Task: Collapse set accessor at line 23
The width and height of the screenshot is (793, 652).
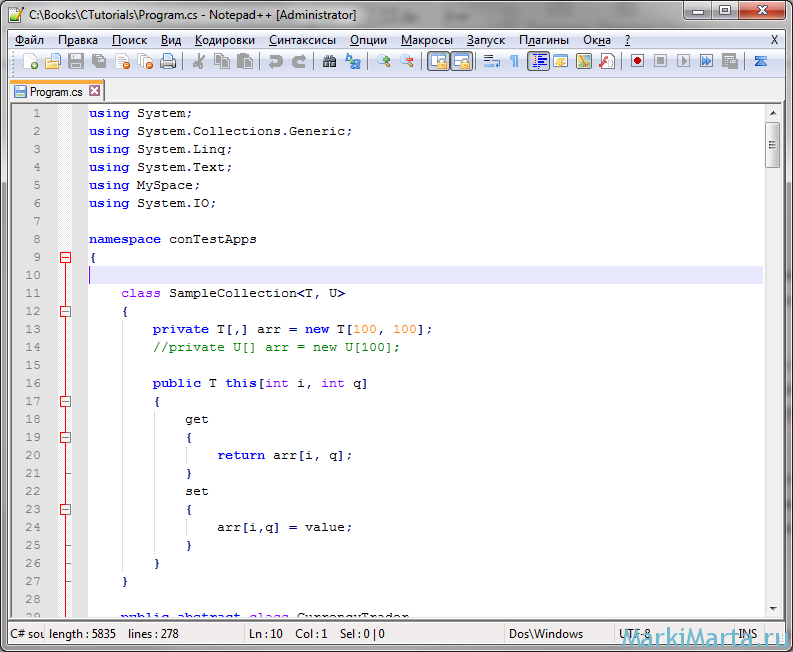Action: pyautogui.click(x=65, y=509)
